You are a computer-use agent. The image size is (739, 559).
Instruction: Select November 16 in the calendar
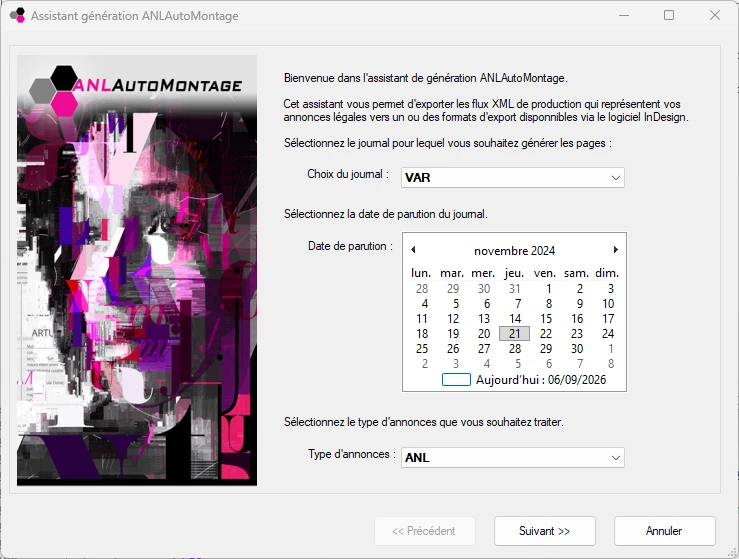[577, 319]
